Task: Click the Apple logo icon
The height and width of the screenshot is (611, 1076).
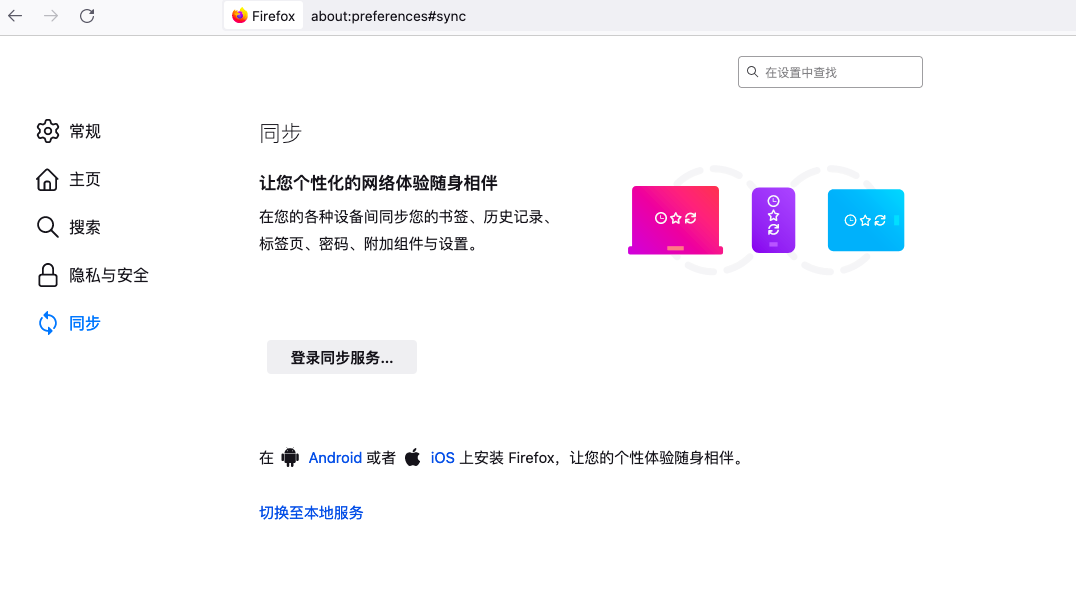Action: (x=412, y=457)
